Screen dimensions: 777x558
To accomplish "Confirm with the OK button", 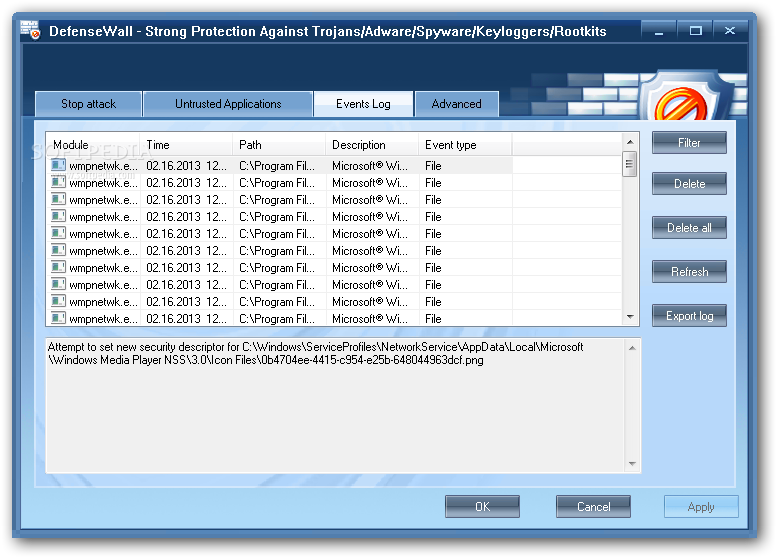I will pyautogui.click(x=482, y=506).
